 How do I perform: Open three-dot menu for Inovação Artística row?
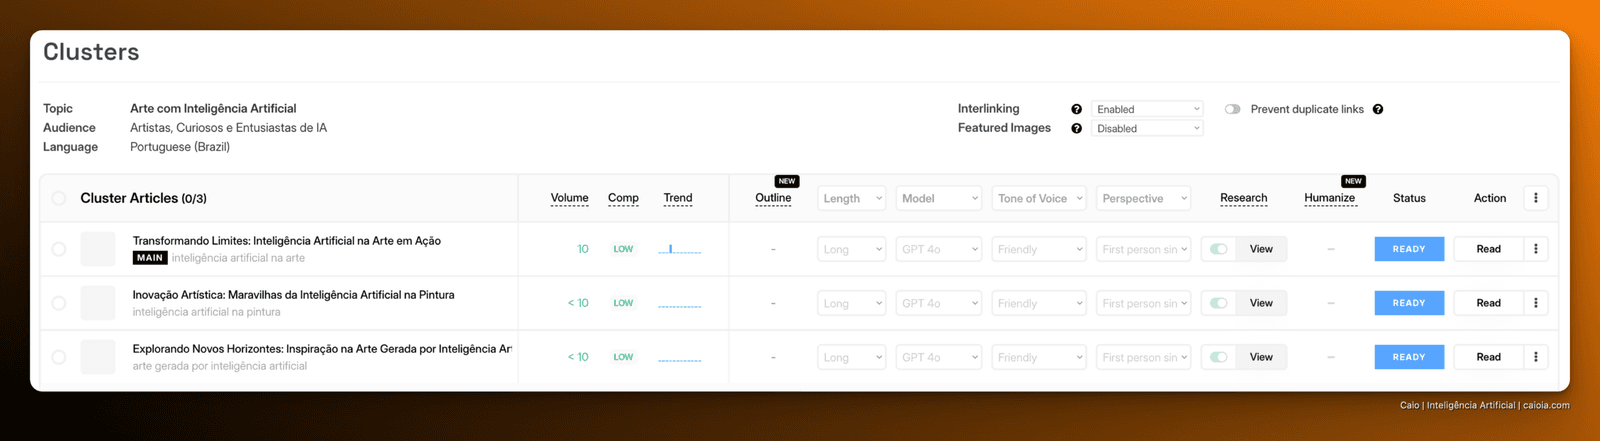coord(1536,303)
